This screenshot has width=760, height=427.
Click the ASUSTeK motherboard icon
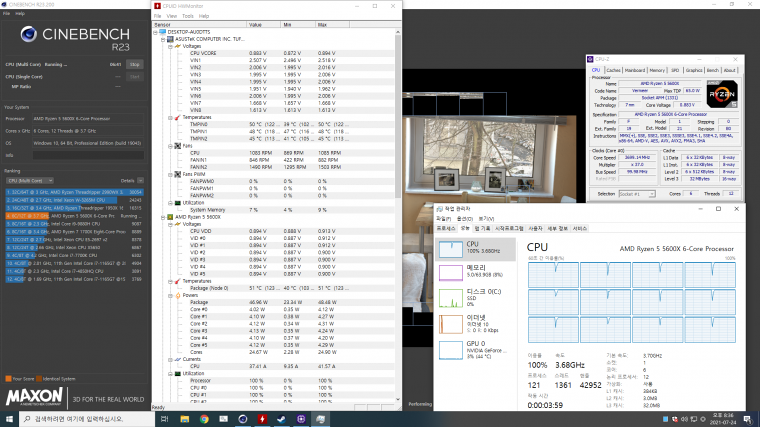pyautogui.click(x=170, y=39)
